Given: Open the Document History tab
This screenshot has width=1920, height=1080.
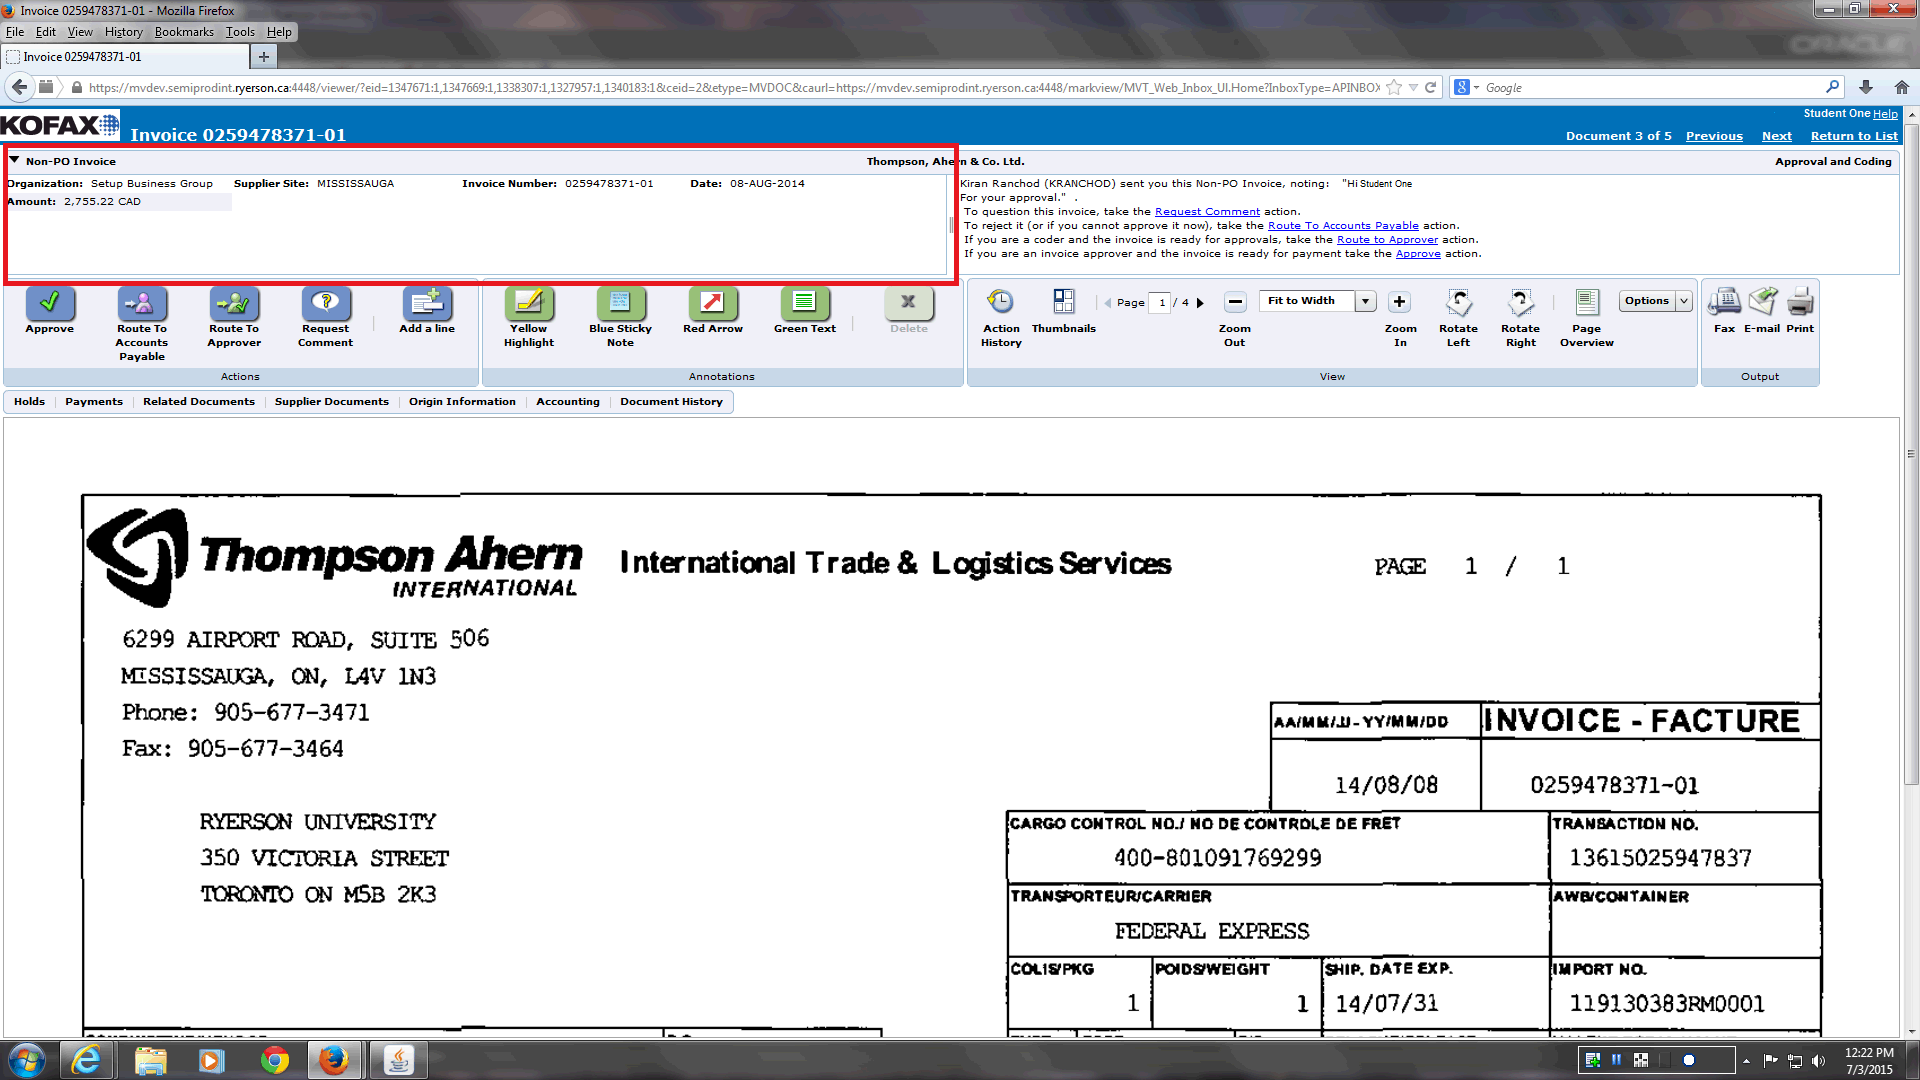Looking at the screenshot, I should point(671,402).
